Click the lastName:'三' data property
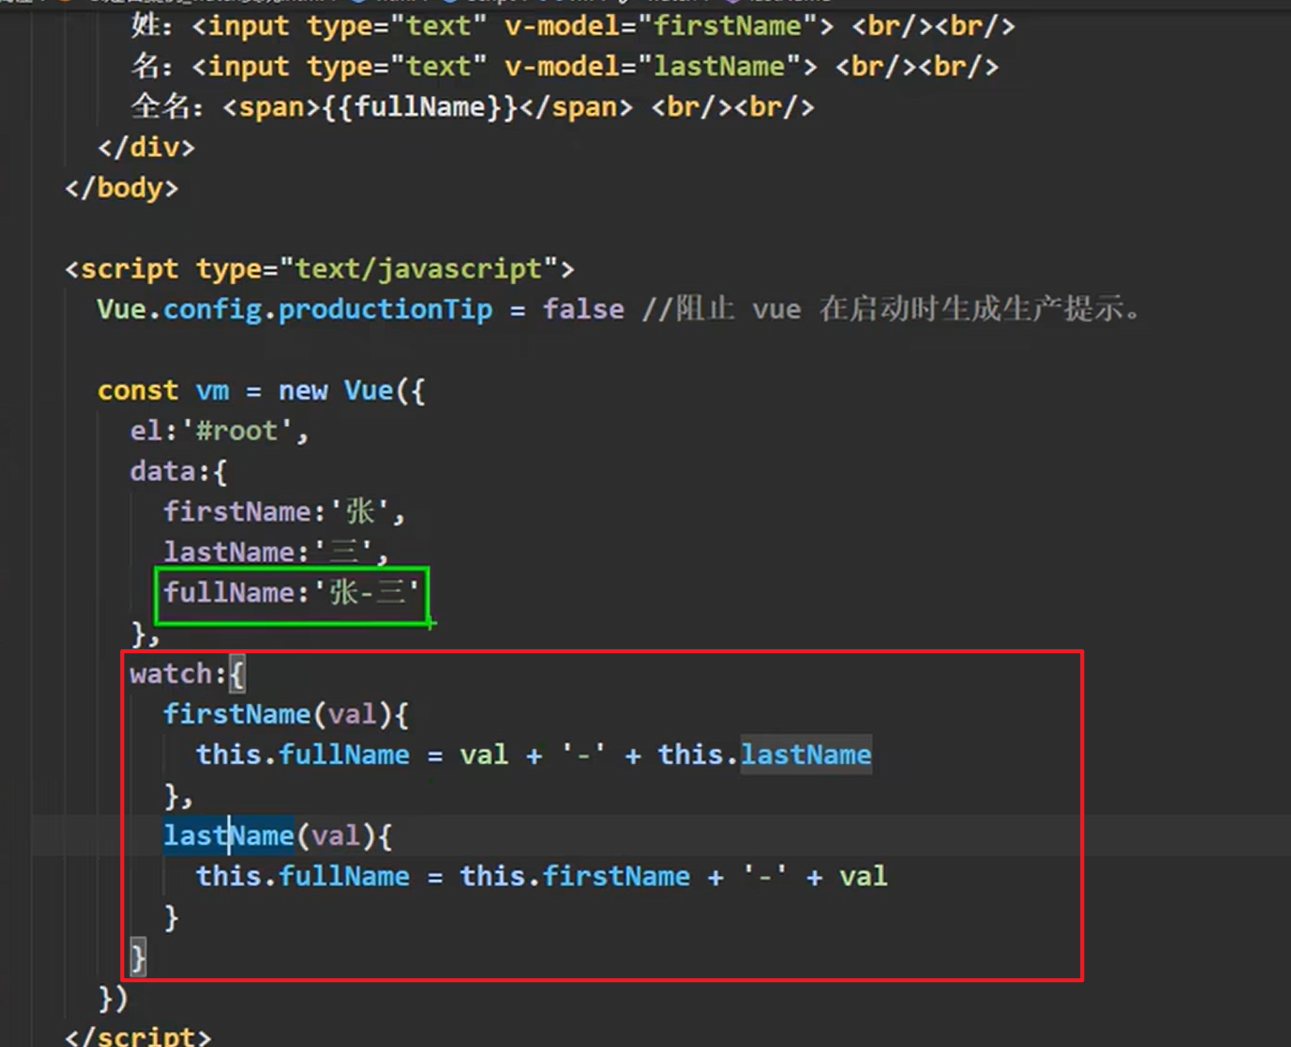The image size is (1291, 1047). click(x=269, y=552)
